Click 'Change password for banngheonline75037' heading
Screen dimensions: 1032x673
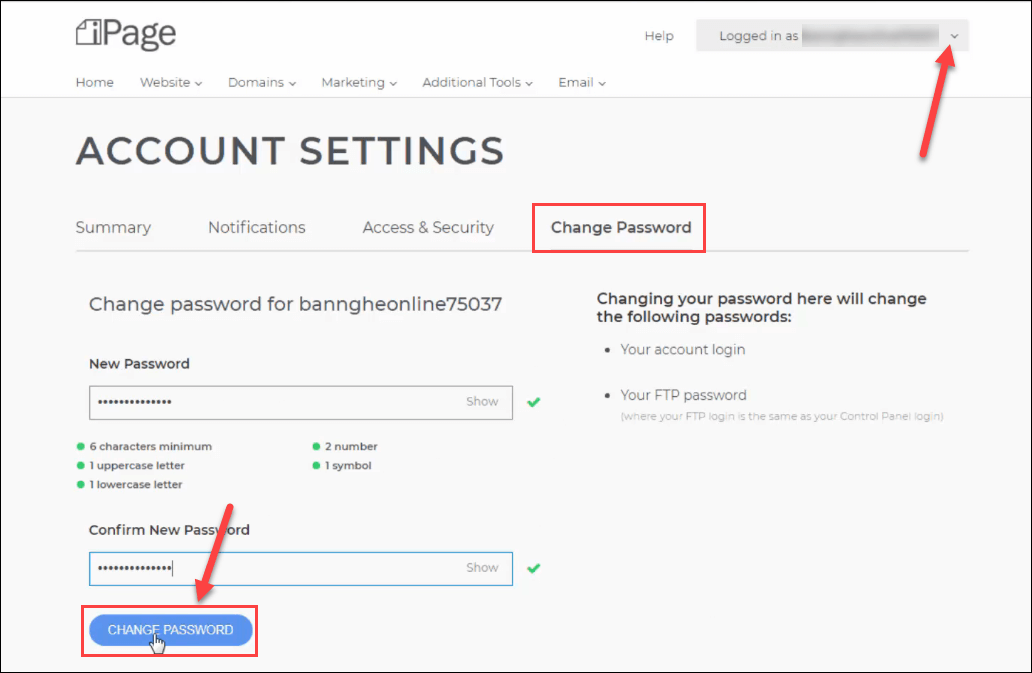296,304
